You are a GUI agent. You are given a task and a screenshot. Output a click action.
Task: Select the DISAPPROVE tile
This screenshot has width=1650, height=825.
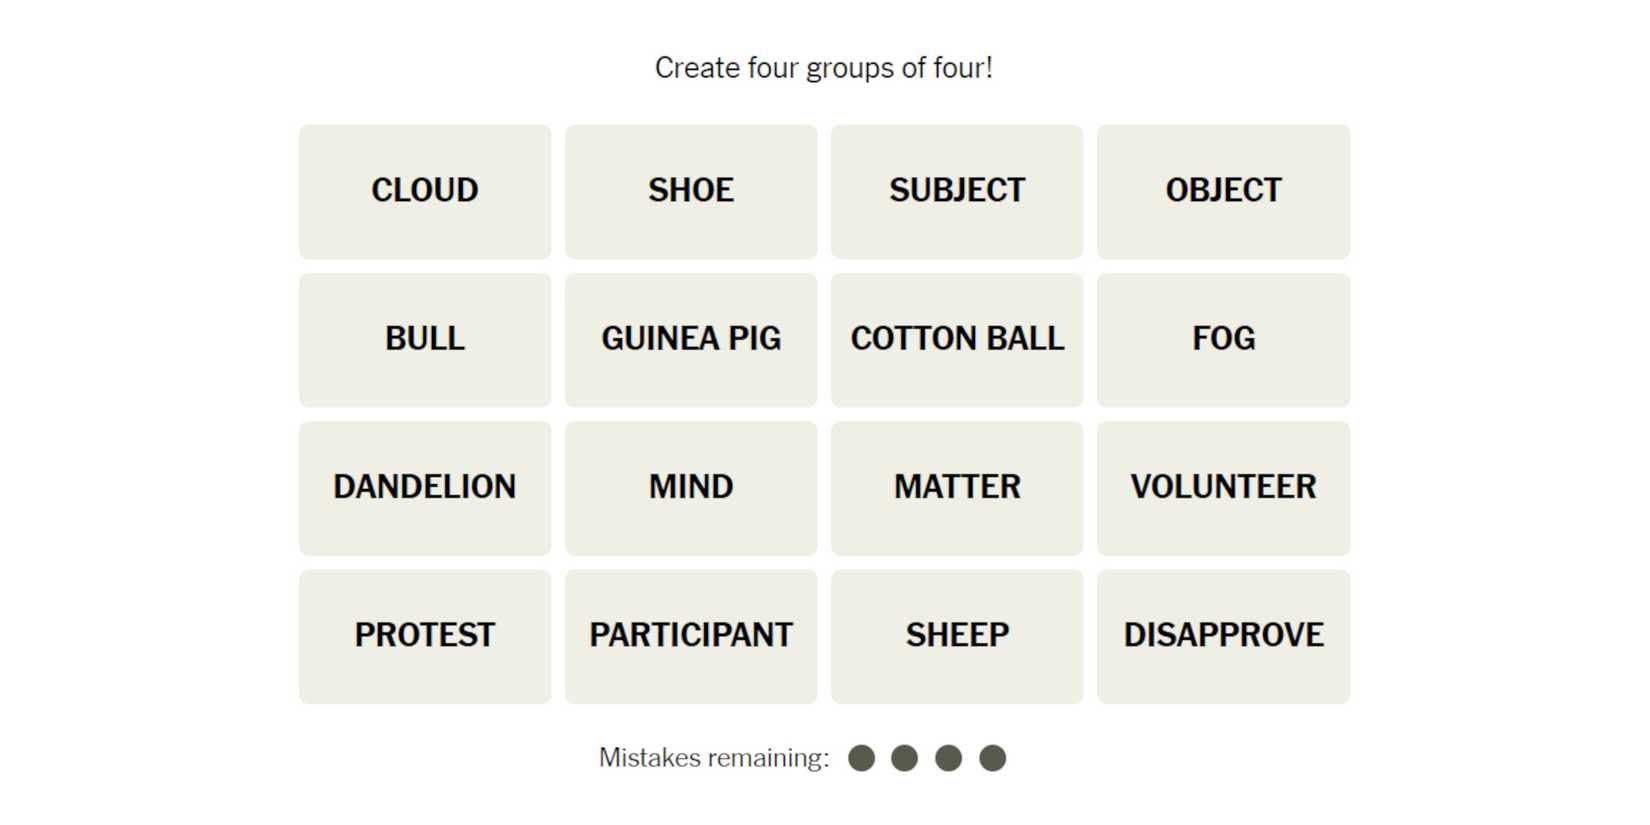coord(1223,636)
